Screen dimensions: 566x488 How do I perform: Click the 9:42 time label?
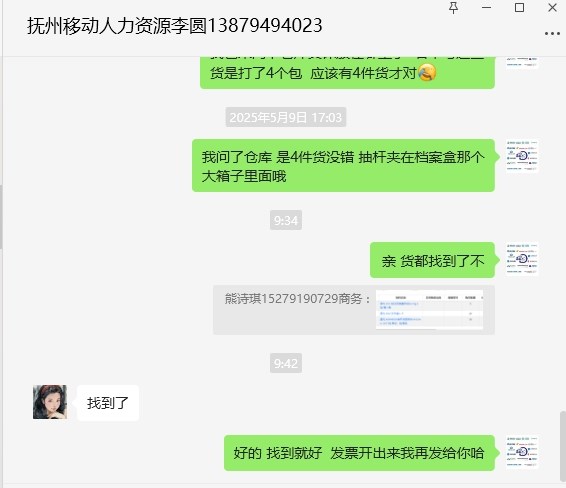(x=286, y=363)
